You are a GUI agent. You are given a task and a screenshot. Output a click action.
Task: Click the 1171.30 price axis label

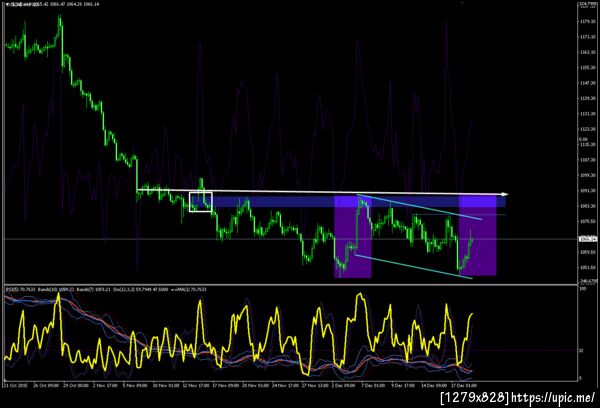pyautogui.click(x=587, y=37)
